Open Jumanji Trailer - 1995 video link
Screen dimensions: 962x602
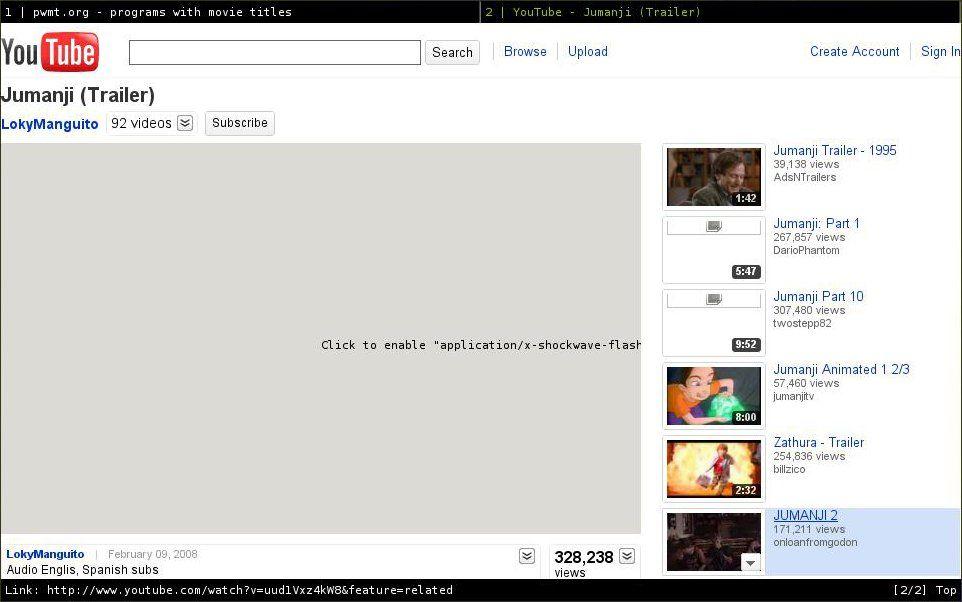(834, 150)
